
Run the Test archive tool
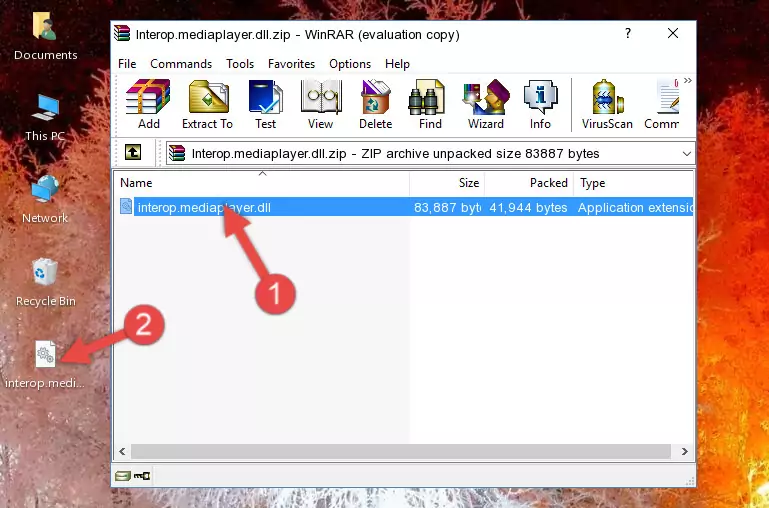pos(265,104)
